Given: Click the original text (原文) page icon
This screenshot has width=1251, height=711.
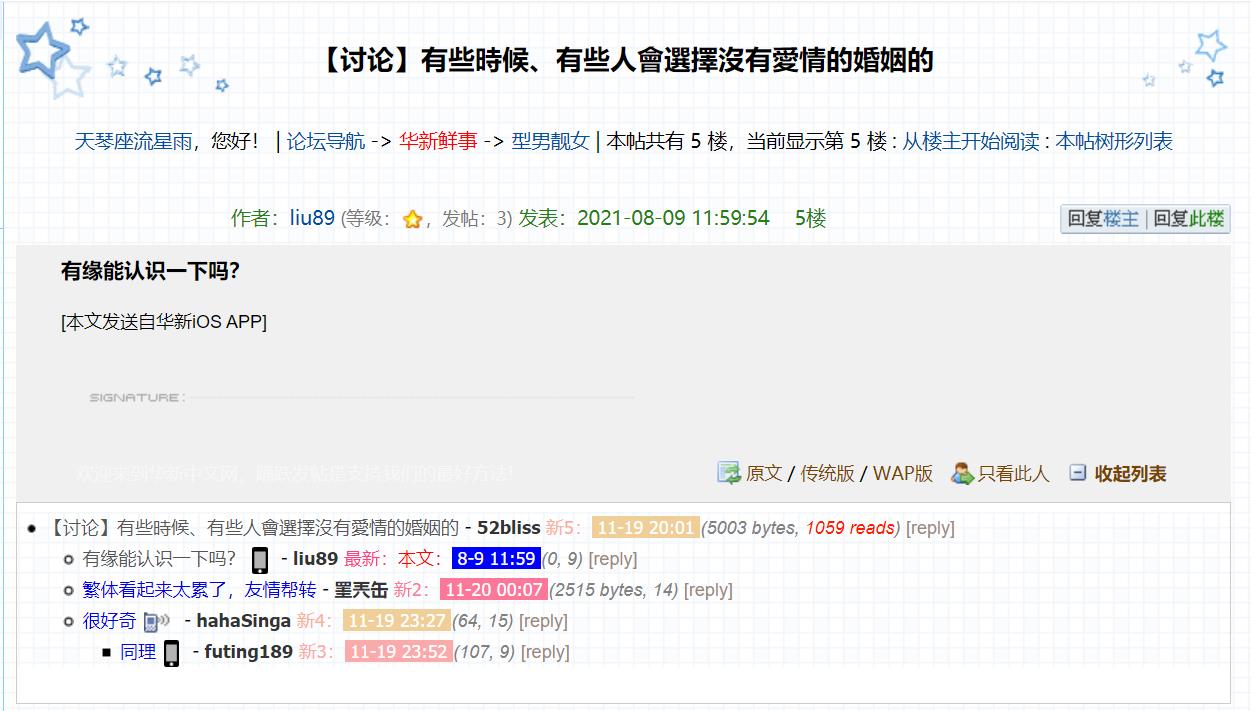Looking at the screenshot, I should tap(729, 473).
